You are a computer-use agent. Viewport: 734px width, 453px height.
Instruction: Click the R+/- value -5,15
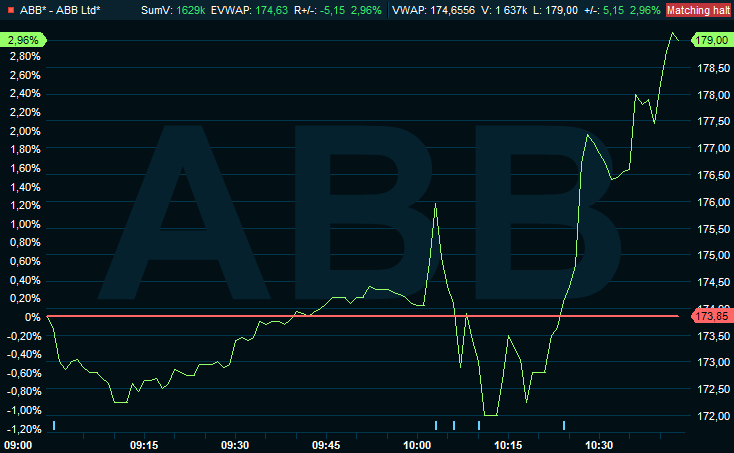pos(332,10)
